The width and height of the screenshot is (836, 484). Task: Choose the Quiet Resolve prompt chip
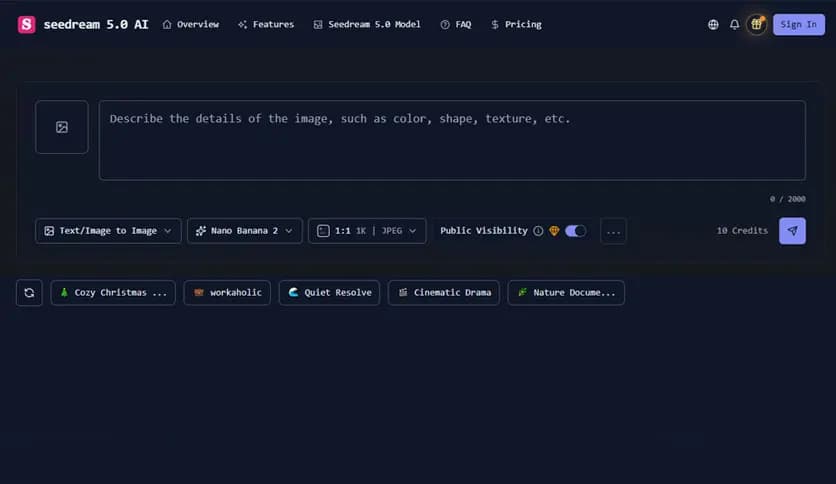[x=329, y=293]
